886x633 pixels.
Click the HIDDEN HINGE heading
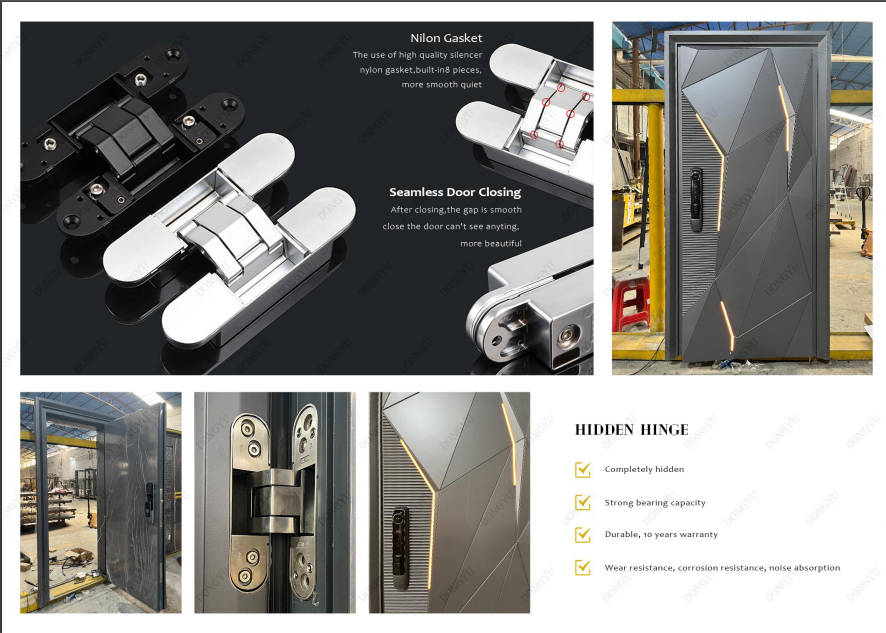[631, 430]
